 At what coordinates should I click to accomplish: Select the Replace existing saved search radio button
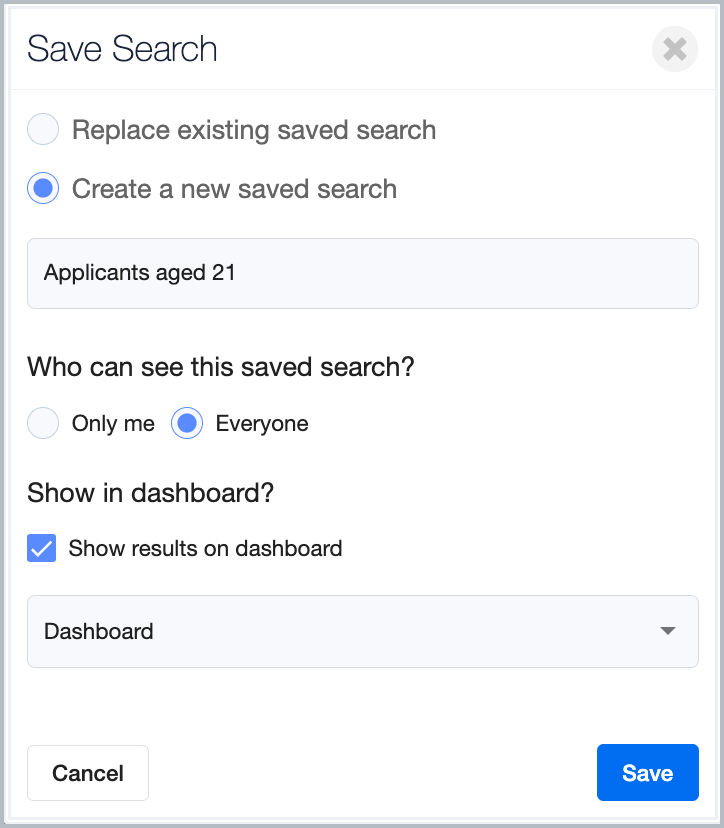click(x=43, y=129)
